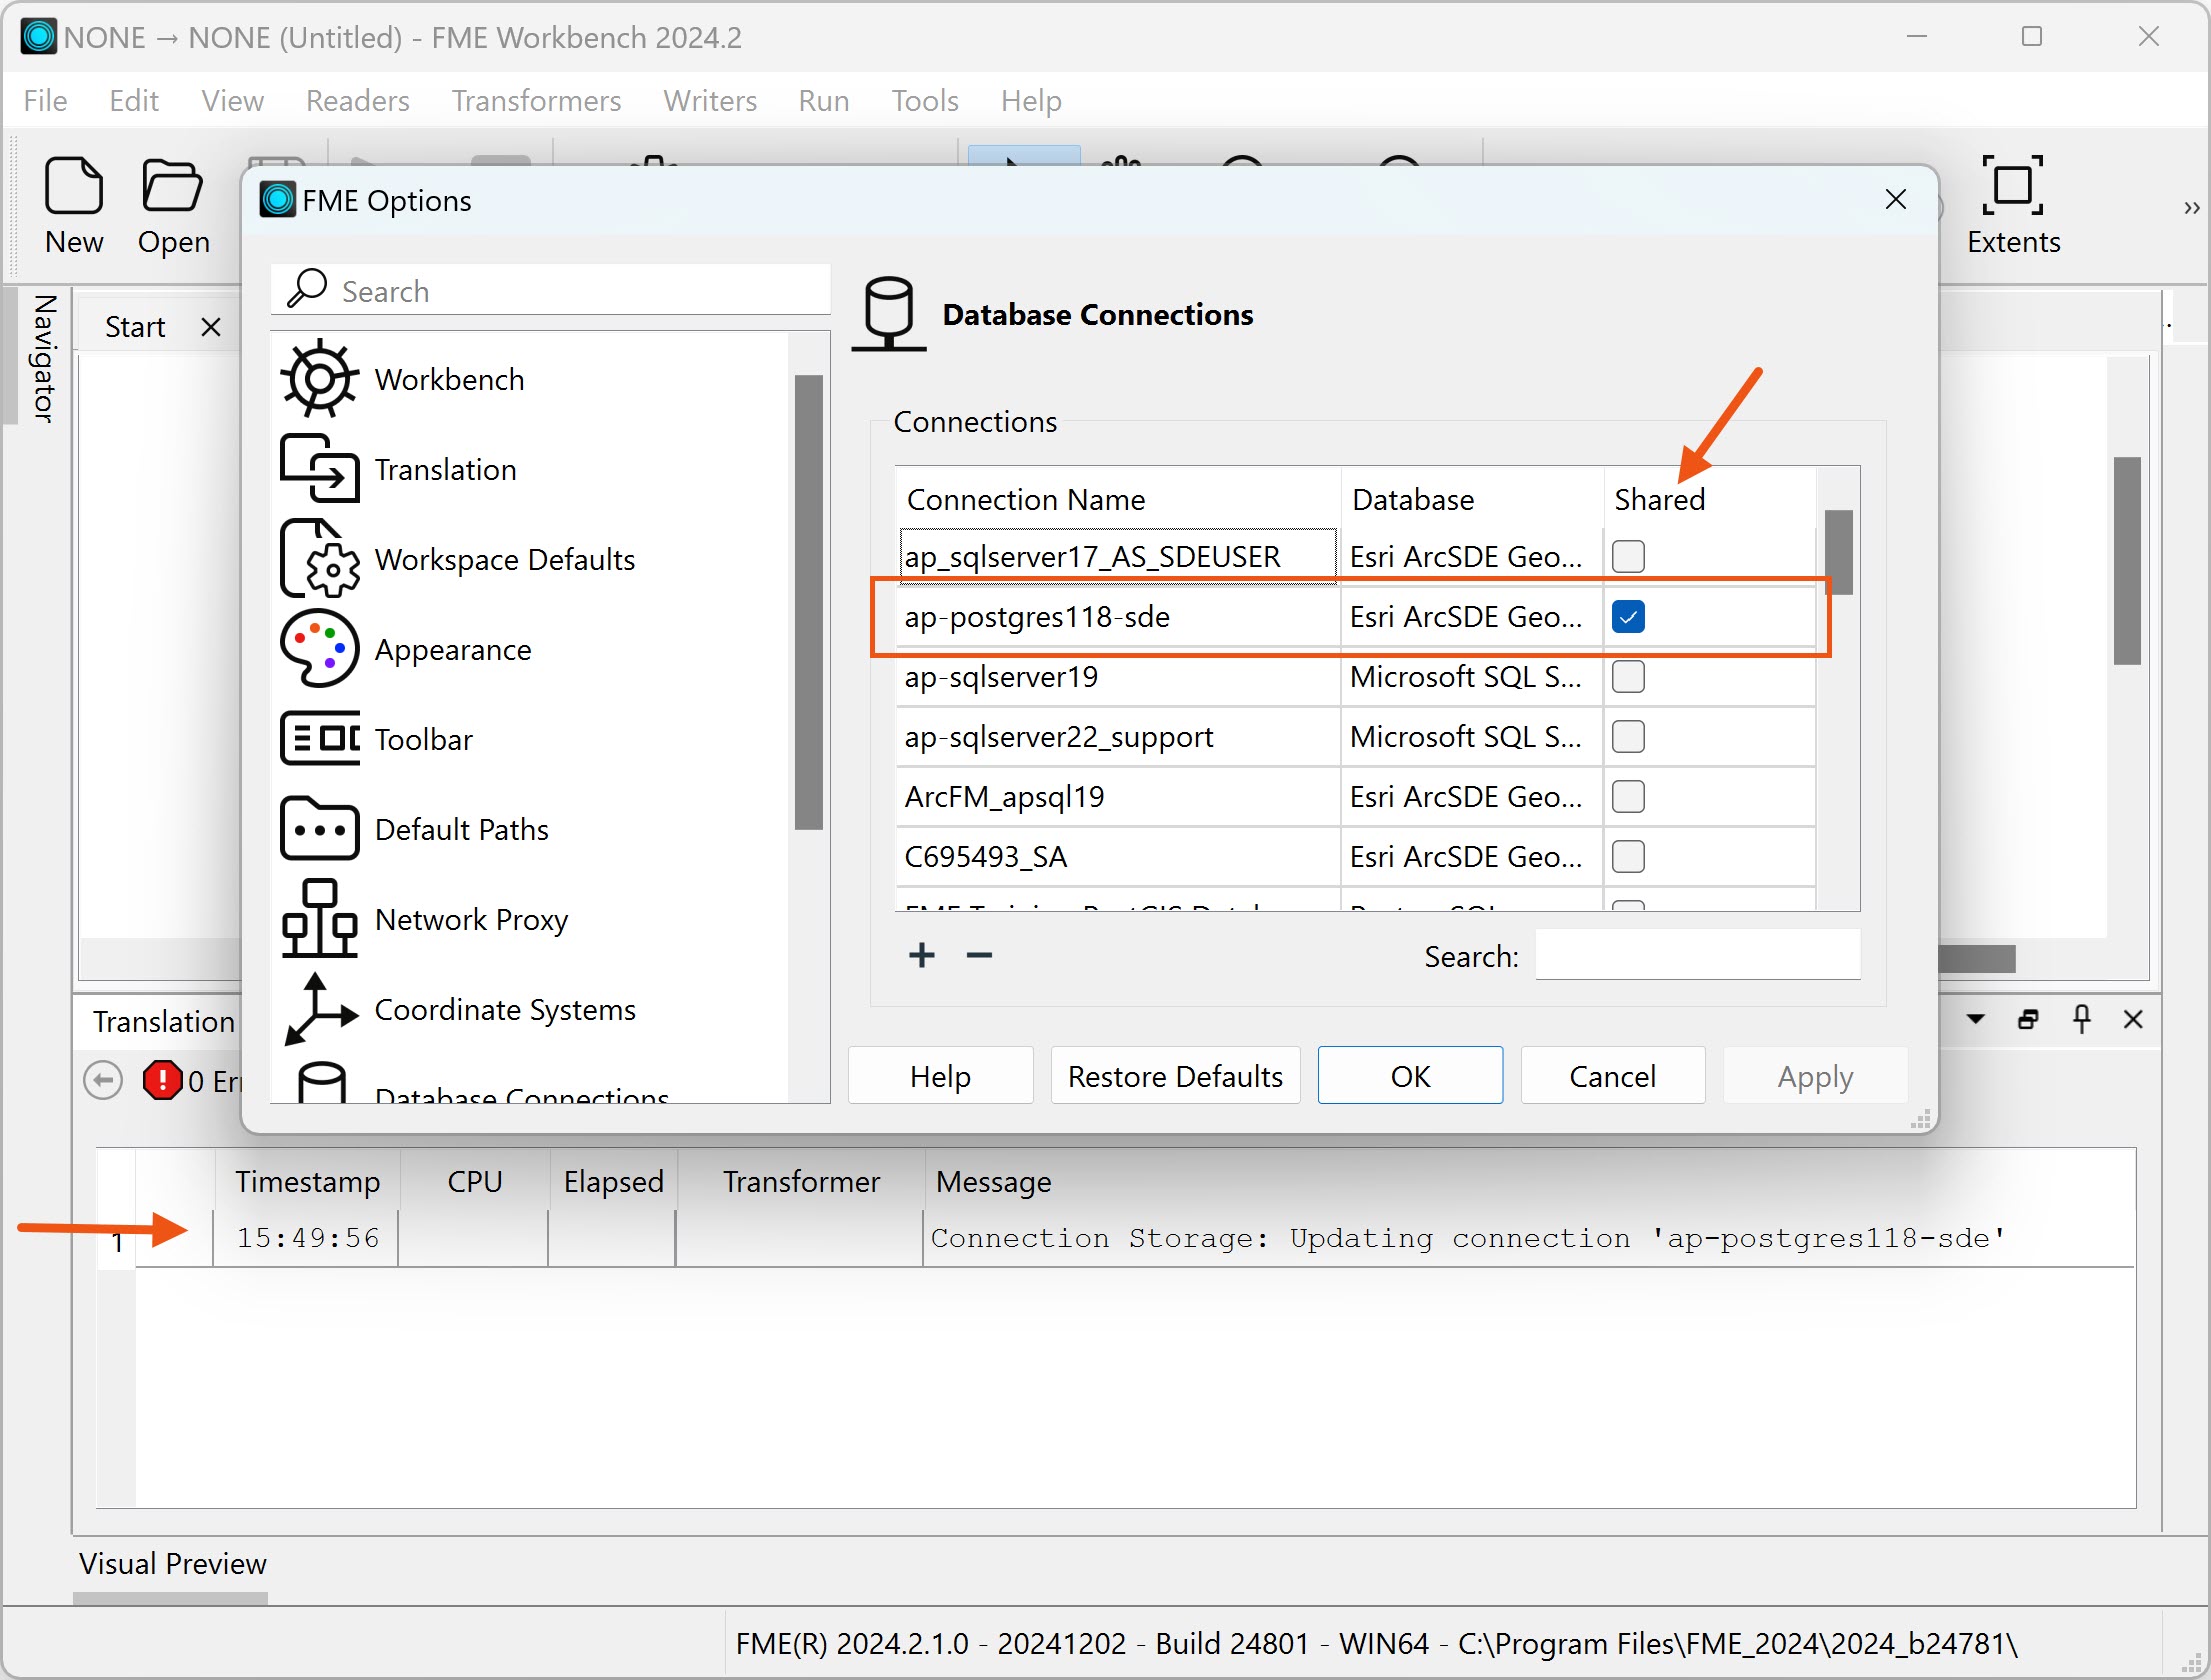Click the options category list scrollbar
Image resolution: width=2211 pixels, height=1680 pixels.
808,602
